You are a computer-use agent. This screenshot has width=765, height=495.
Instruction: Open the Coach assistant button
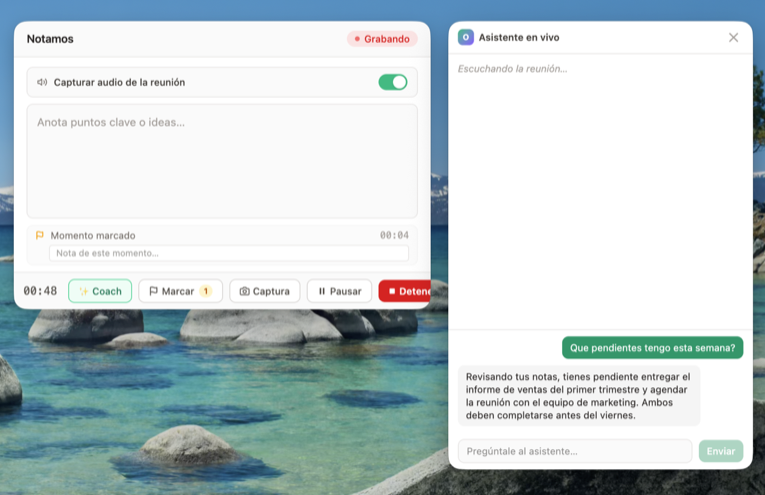[x=100, y=291]
